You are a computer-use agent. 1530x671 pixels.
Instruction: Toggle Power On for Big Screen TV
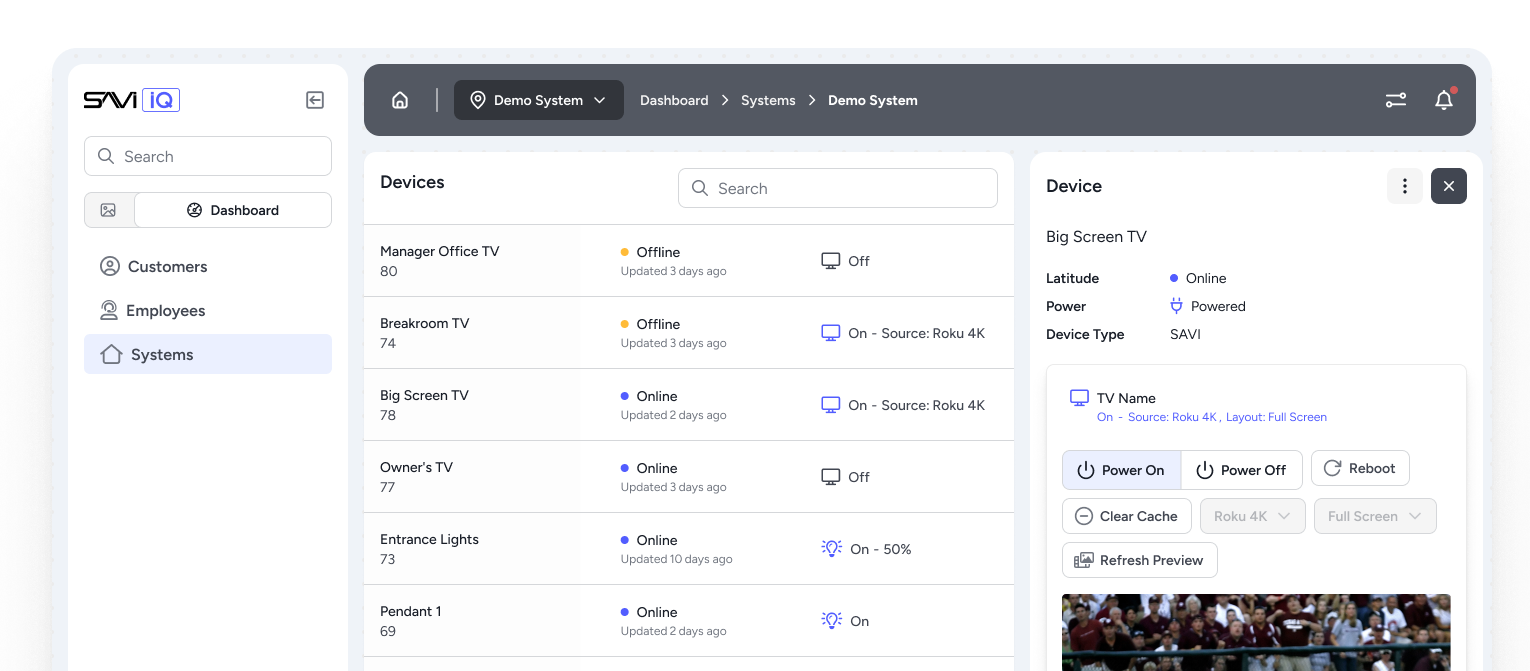(x=1121, y=469)
